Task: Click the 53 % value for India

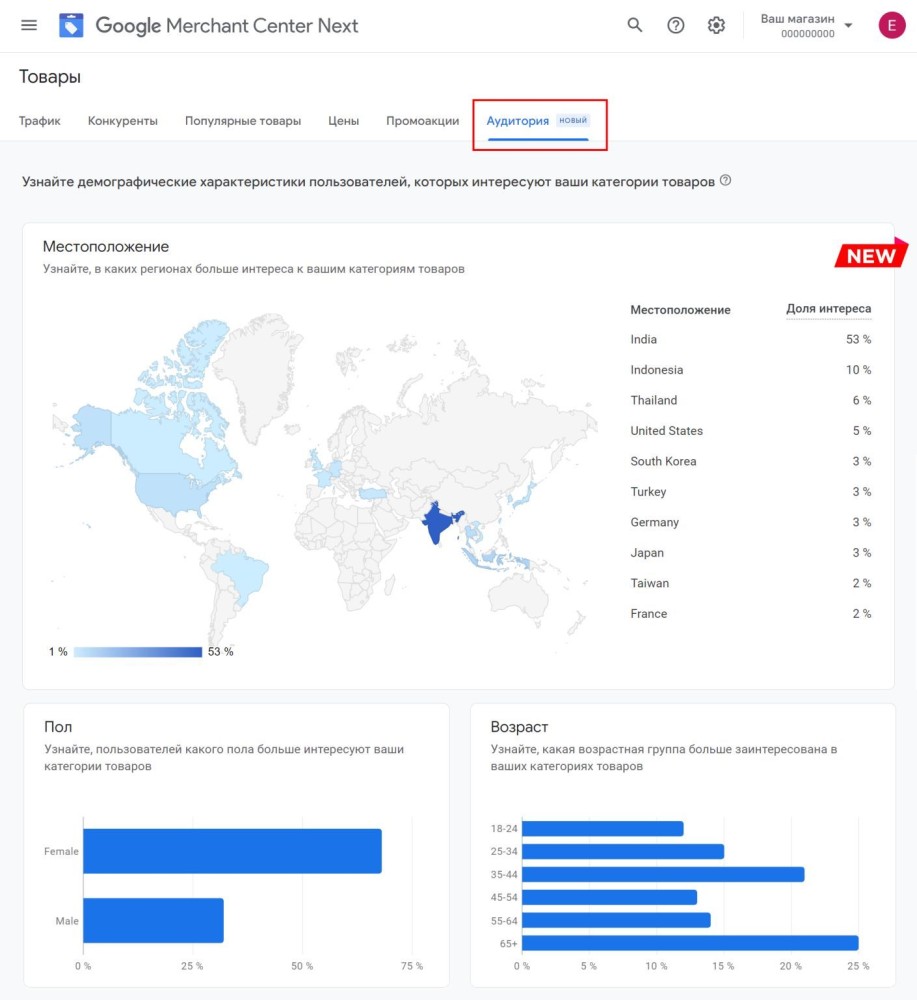Action: (858, 339)
